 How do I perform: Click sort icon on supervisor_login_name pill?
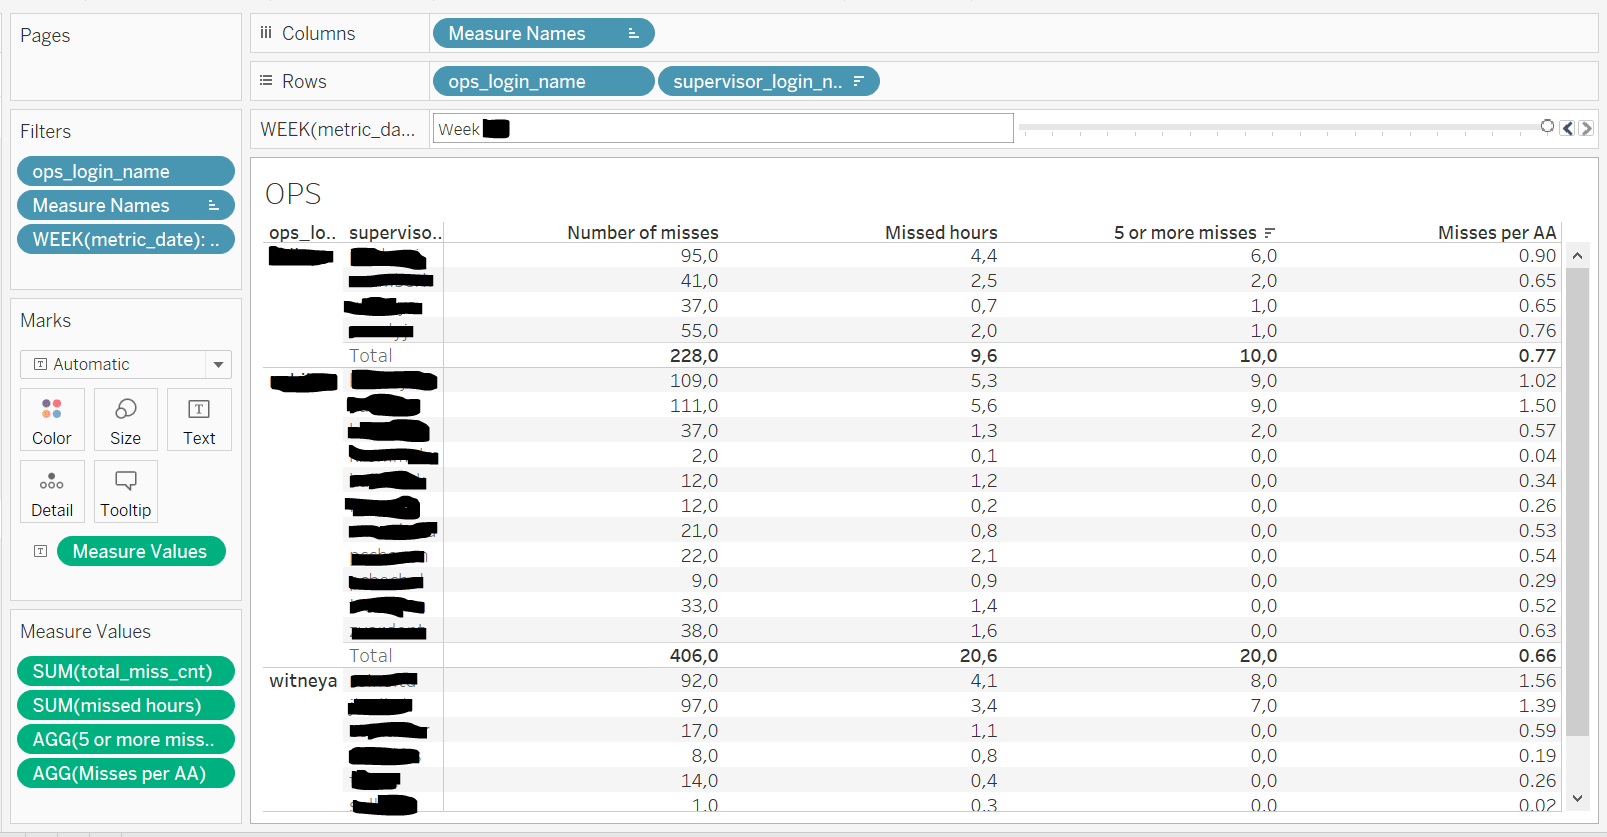(x=858, y=81)
